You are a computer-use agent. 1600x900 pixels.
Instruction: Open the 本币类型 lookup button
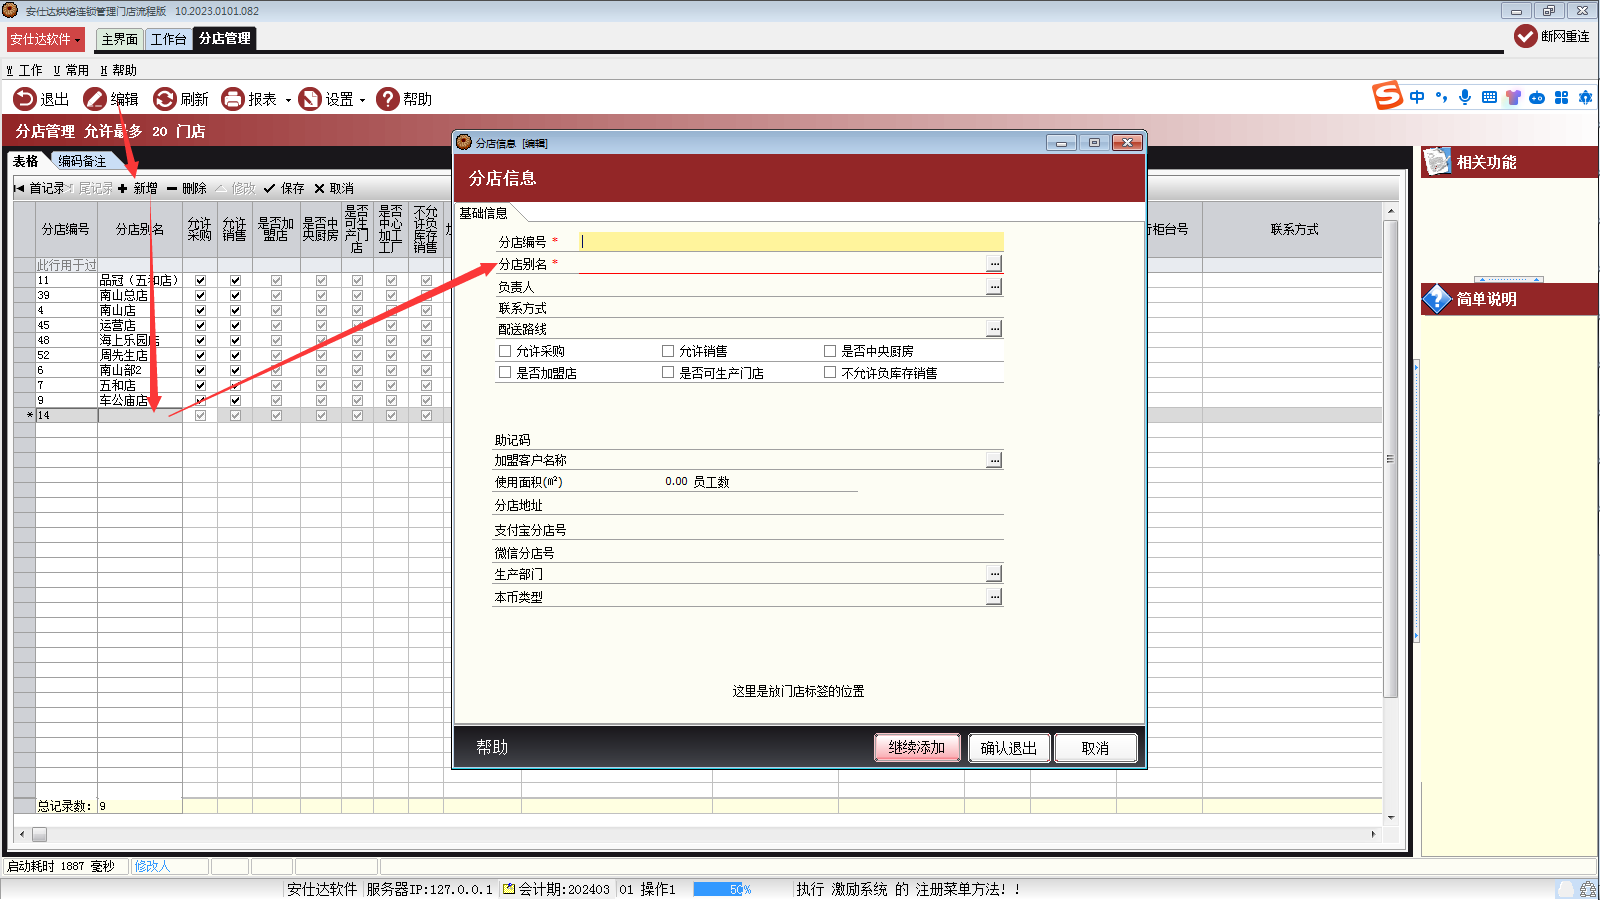[994, 597]
